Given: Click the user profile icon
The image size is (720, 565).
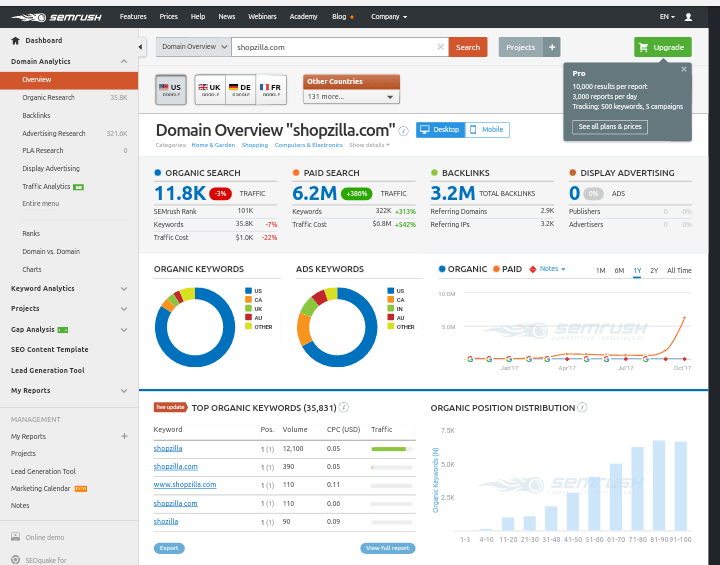Looking at the screenshot, I should tap(688, 17).
